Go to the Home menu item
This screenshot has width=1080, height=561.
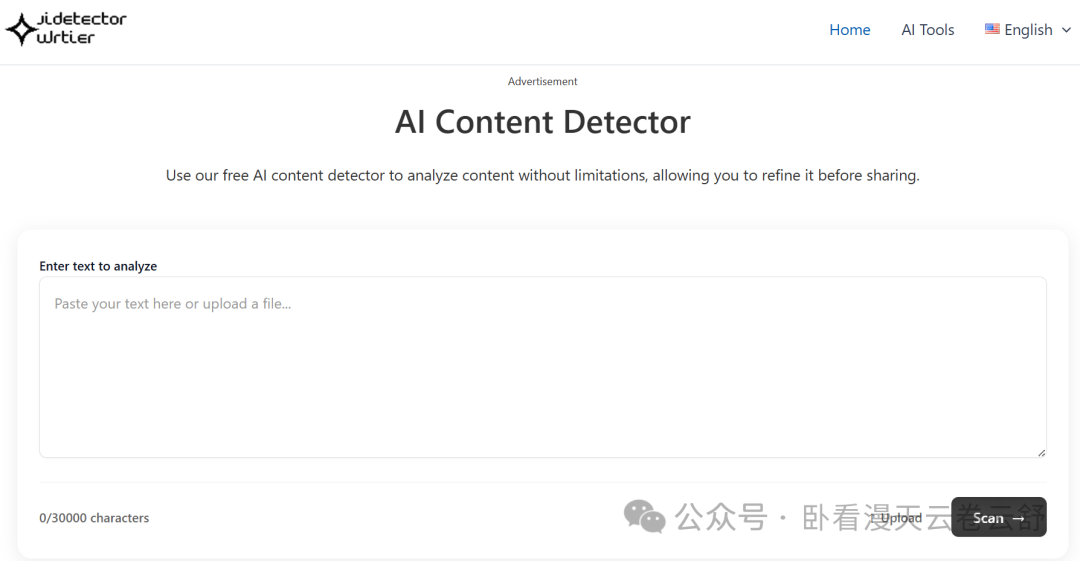[x=850, y=30]
